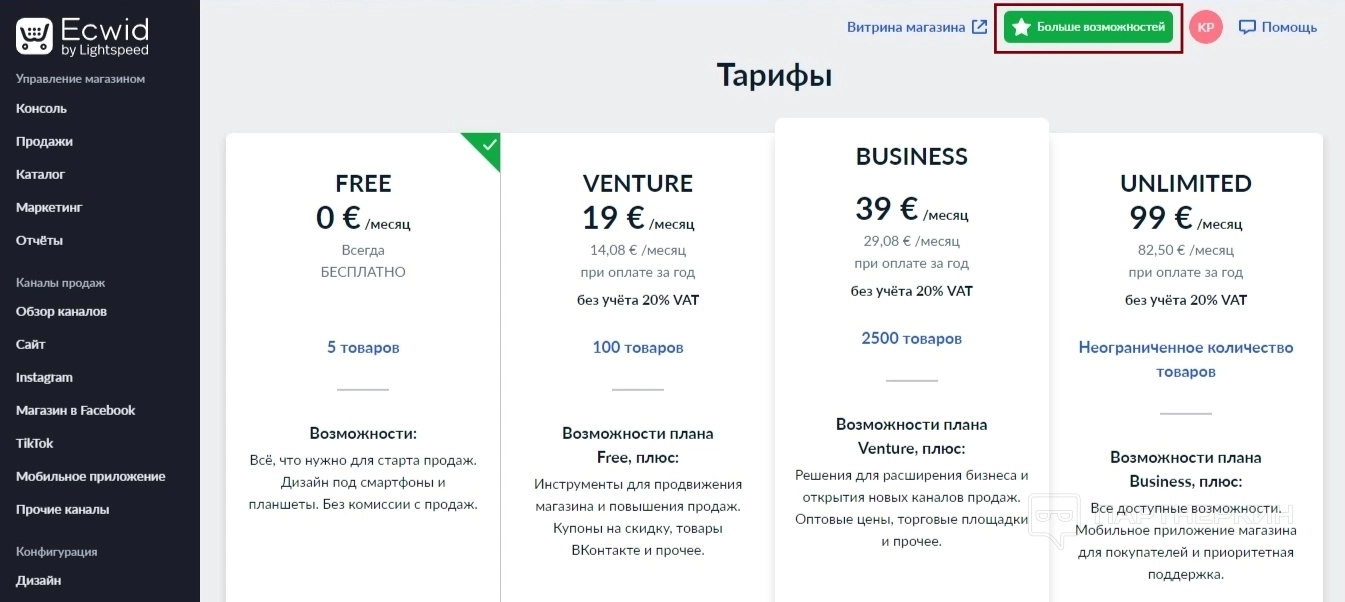Screen dimensions: 1345x602
Task: Select the VENTURE plan heading
Action: click(637, 183)
